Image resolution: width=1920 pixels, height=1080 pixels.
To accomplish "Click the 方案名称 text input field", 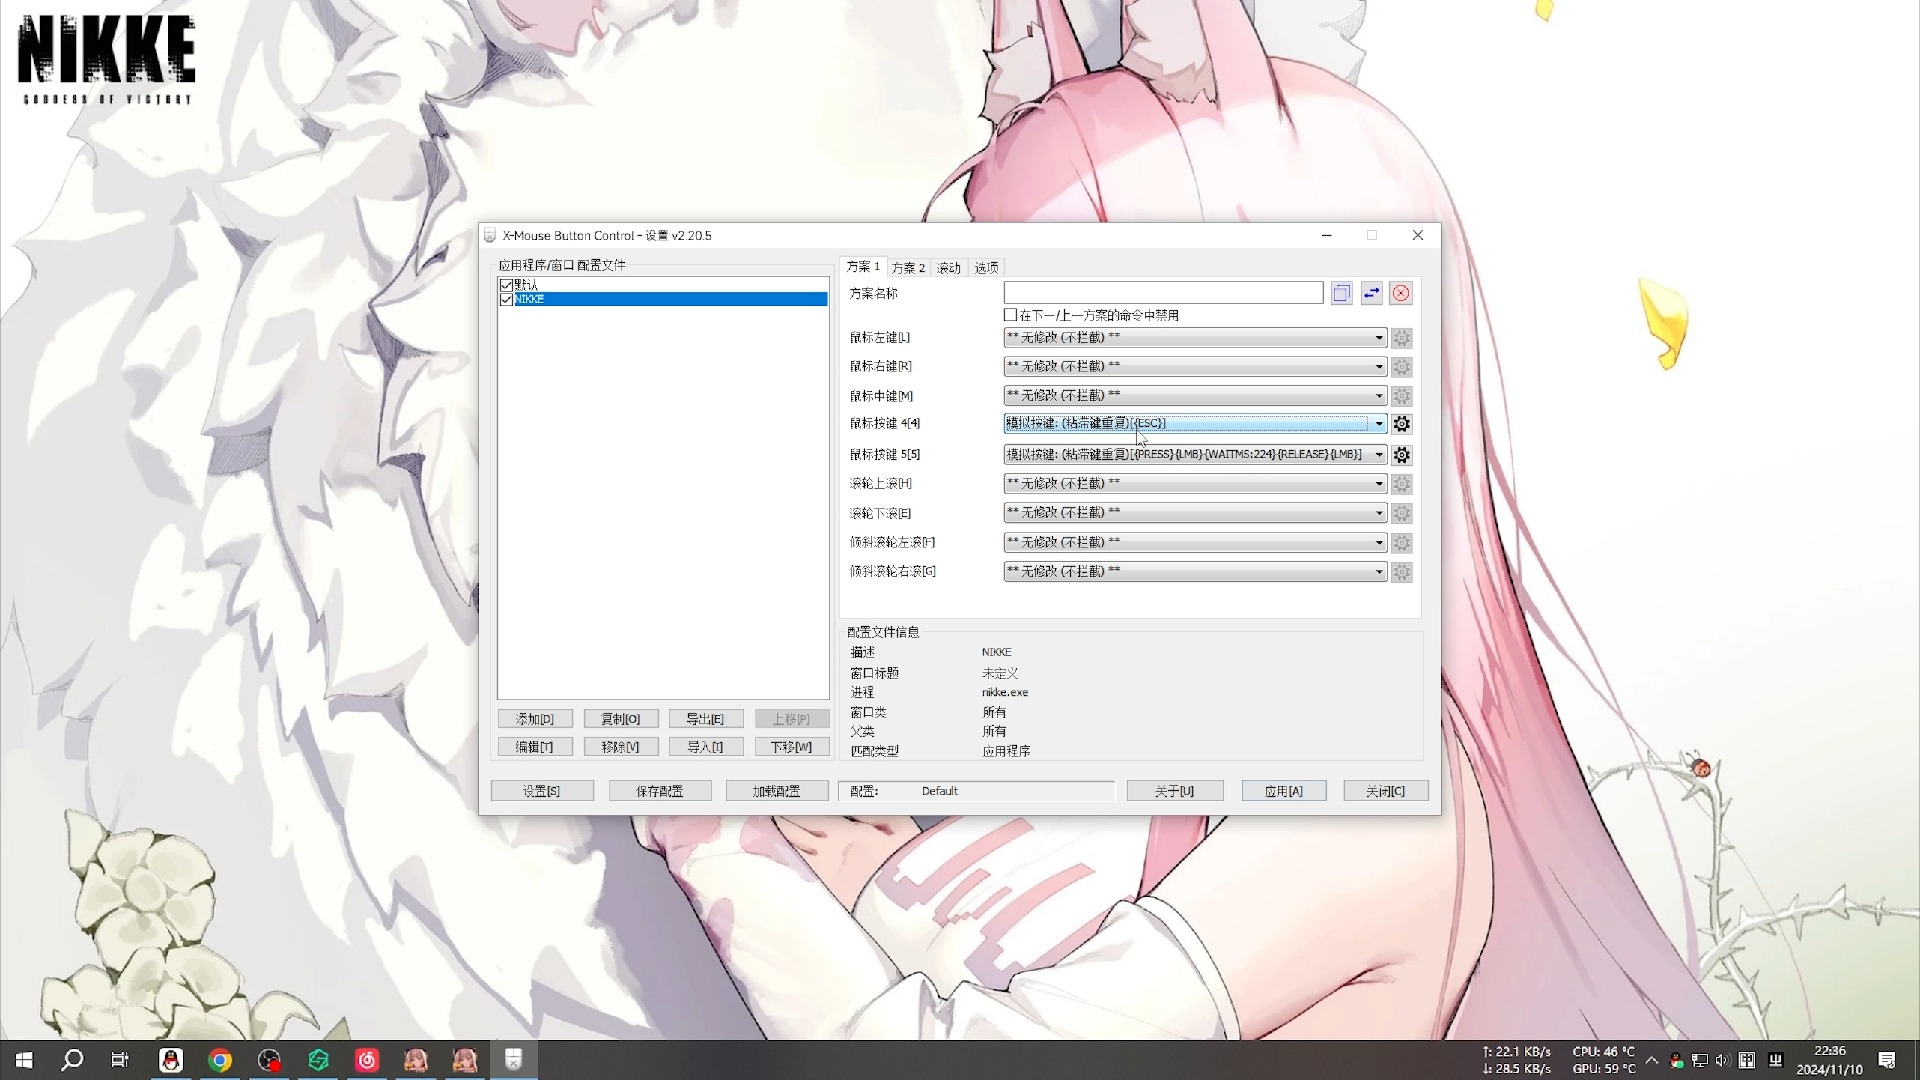I will (x=1163, y=293).
